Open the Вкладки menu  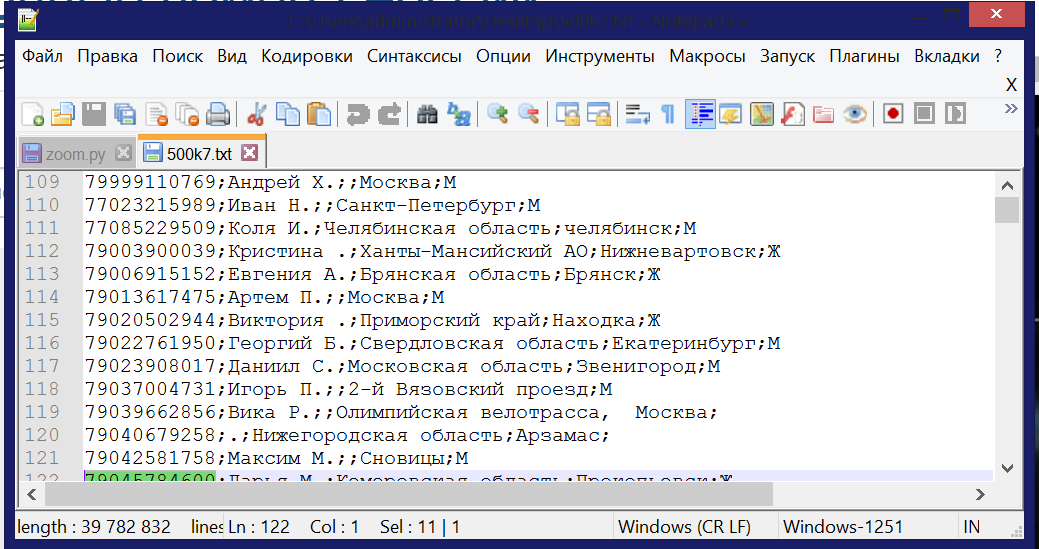[946, 56]
